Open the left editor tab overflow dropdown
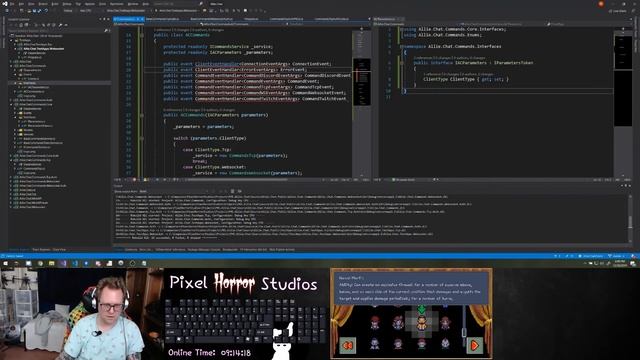This screenshot has width=640, height=360. point(369,19)
